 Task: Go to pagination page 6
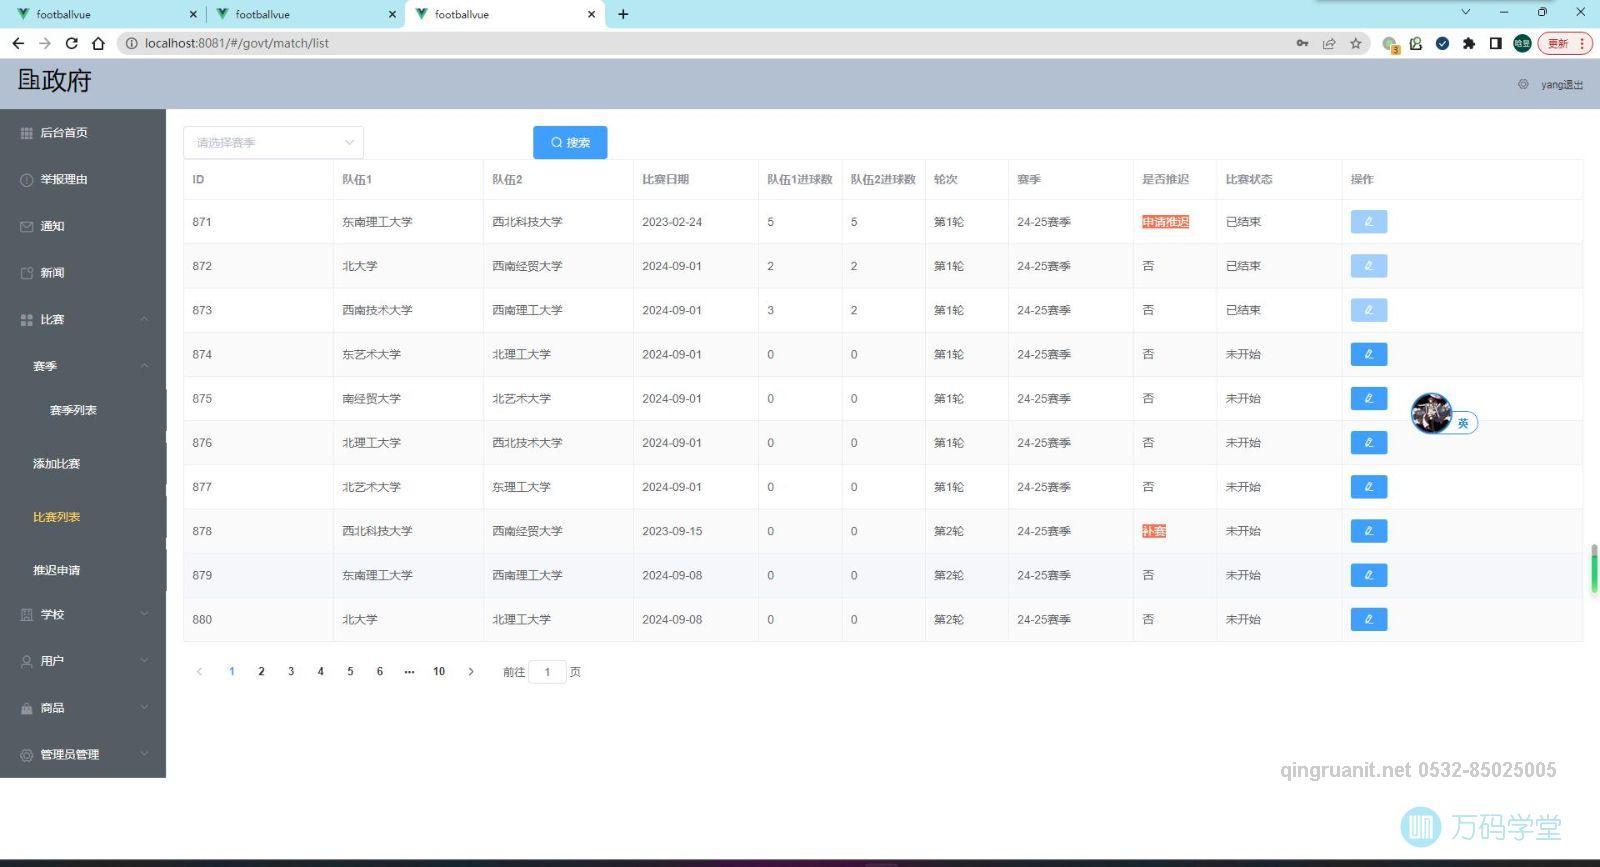click(380, 672)
